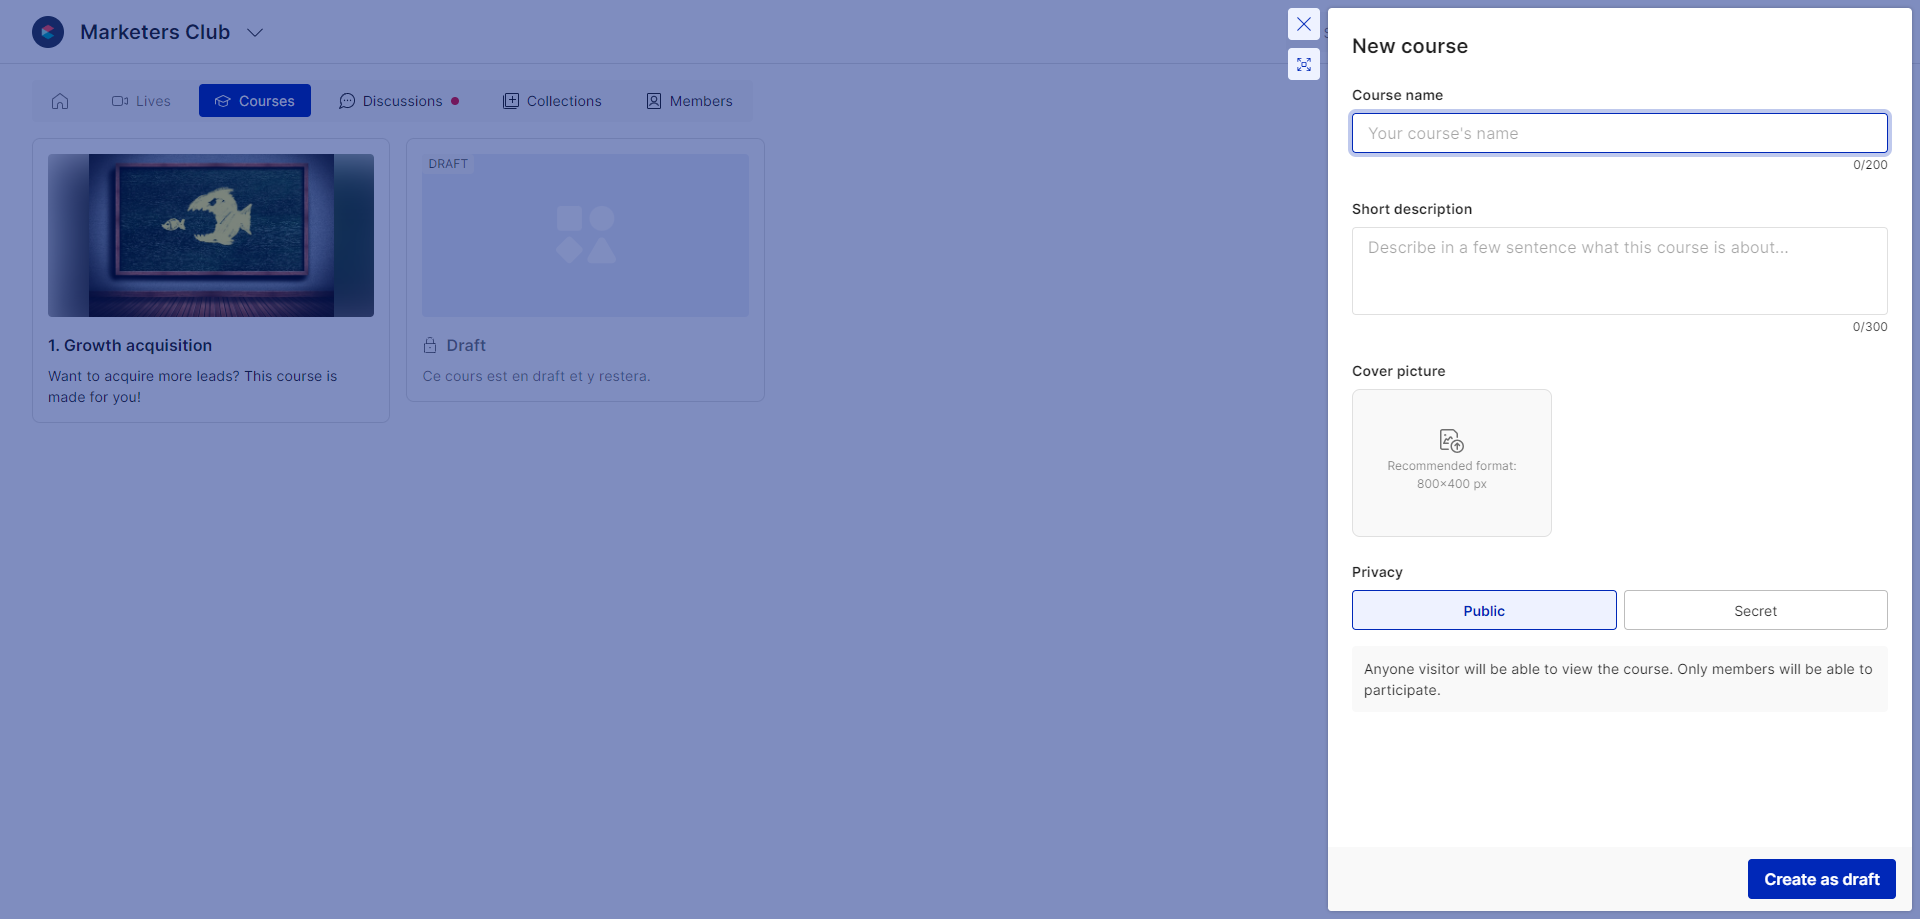
Task: Click the cover picture upload icon
Action: pos(1451,441)
